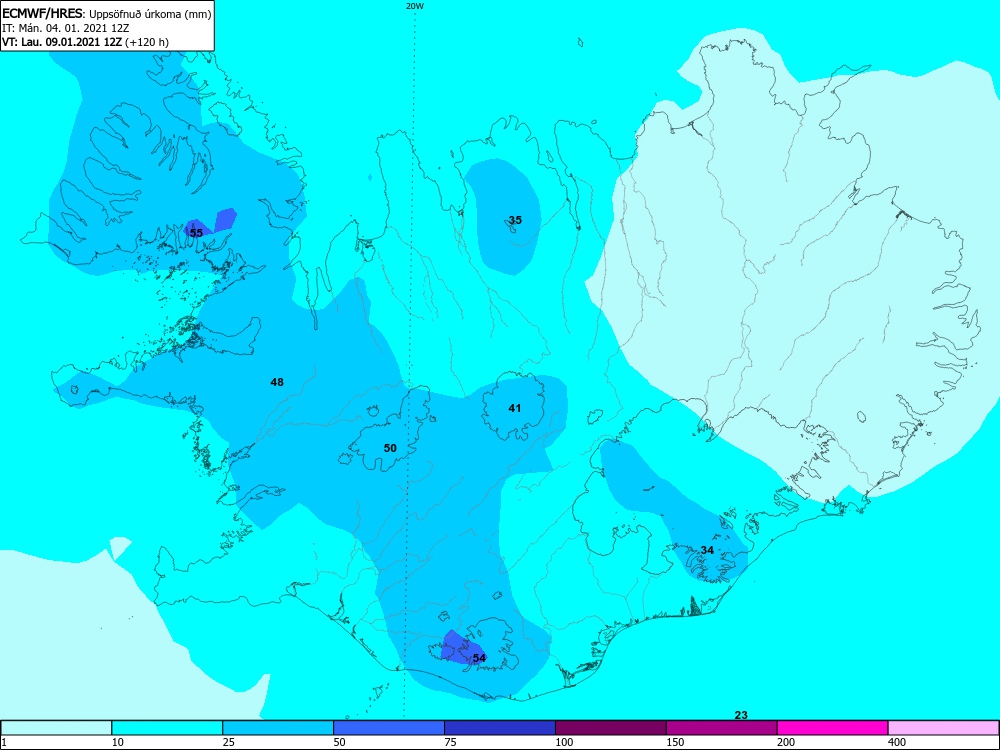Click the 1–10 mm legend color swatch
This screenshot has width=1000, height=750.
(56, 728)
